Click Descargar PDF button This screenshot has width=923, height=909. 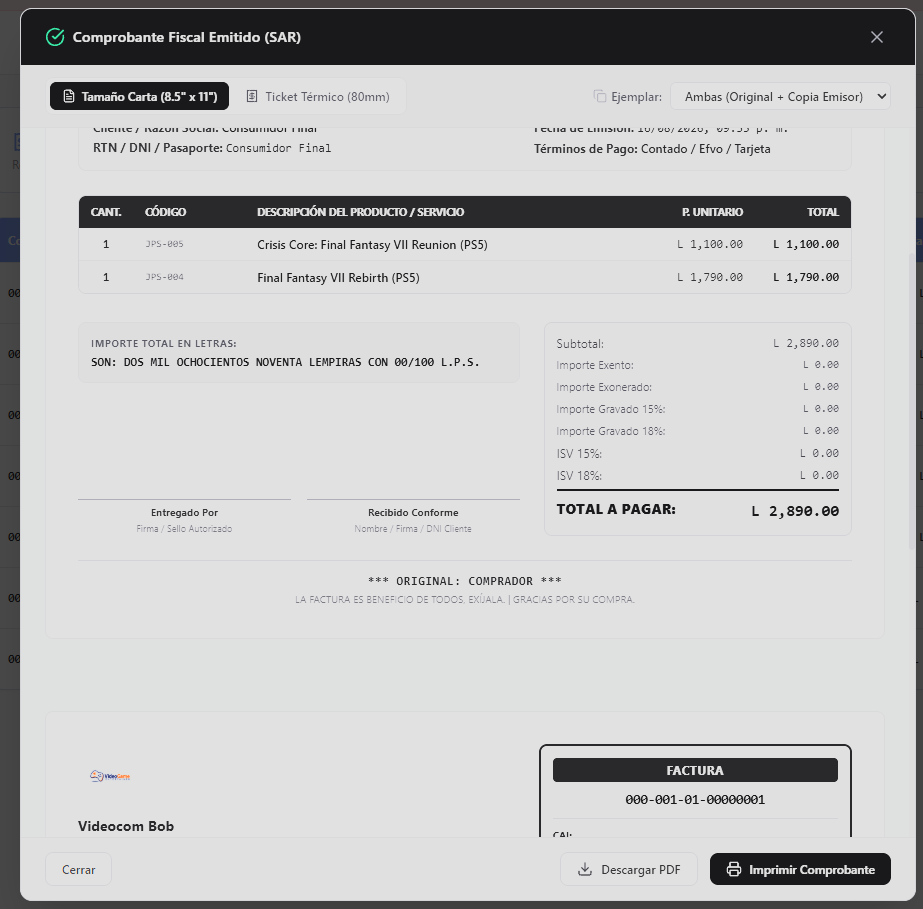(629, 869)
